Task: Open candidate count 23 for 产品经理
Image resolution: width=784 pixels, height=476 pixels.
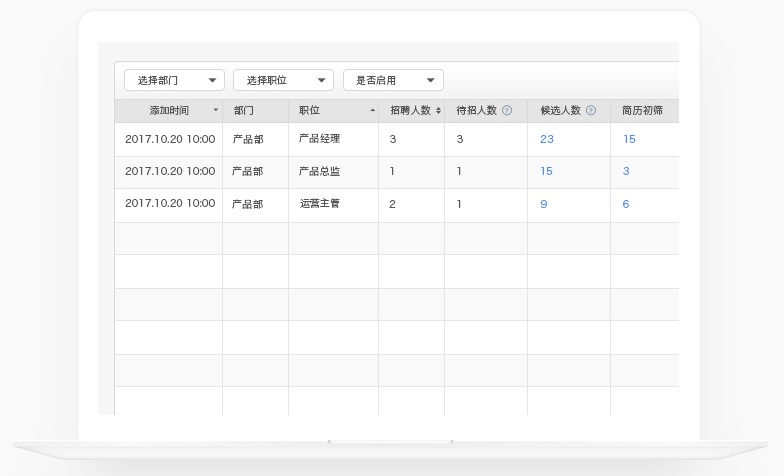Action: coord(546,139)
